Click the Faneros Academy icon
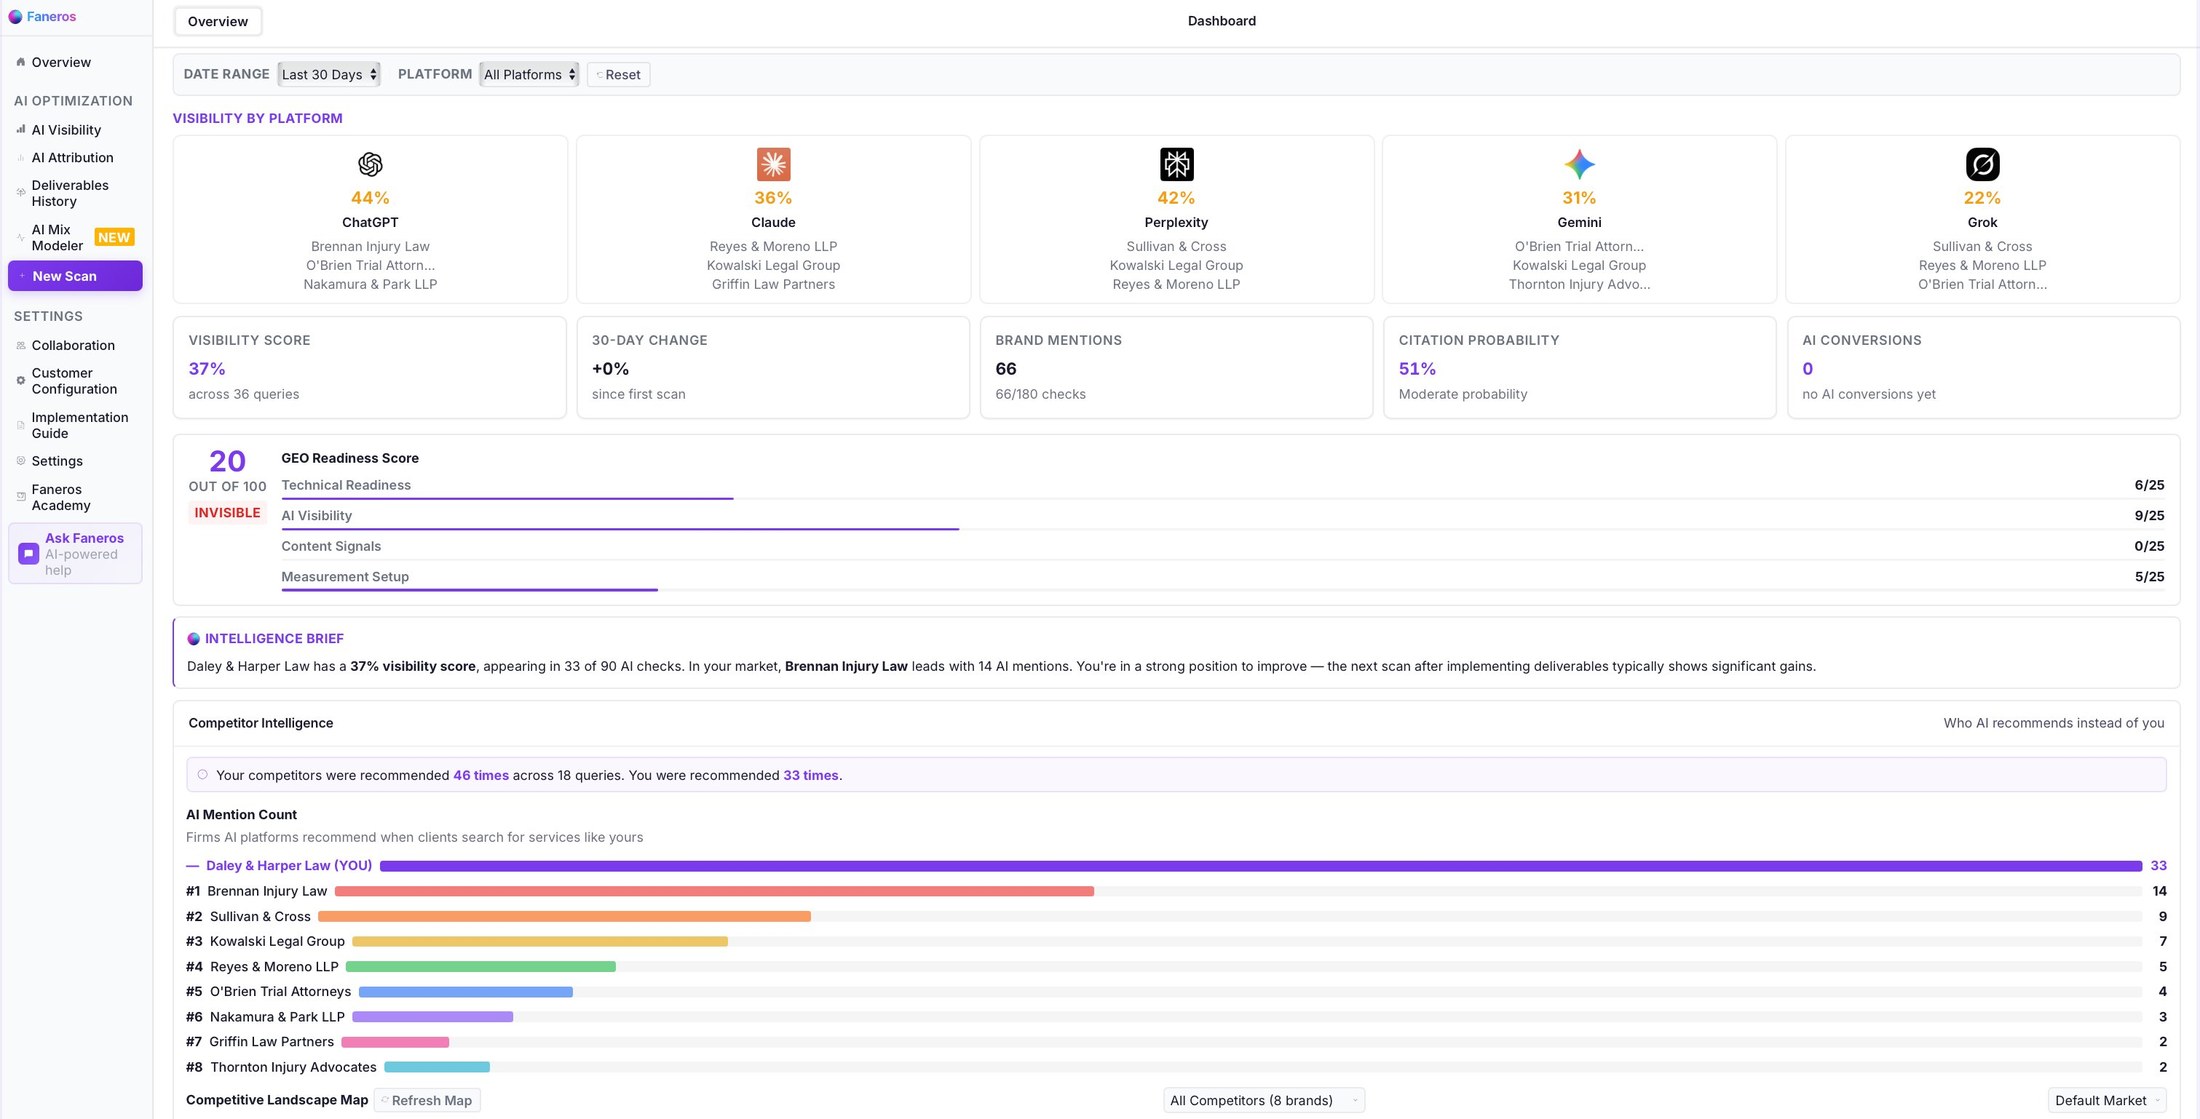This screenshot has height=1119, width=2200. (x=20, y=497)
